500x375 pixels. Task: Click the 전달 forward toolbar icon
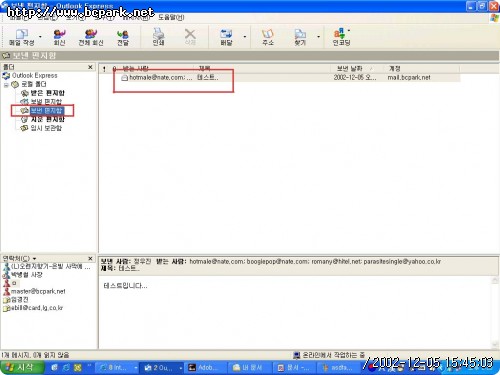pos(123,37)
